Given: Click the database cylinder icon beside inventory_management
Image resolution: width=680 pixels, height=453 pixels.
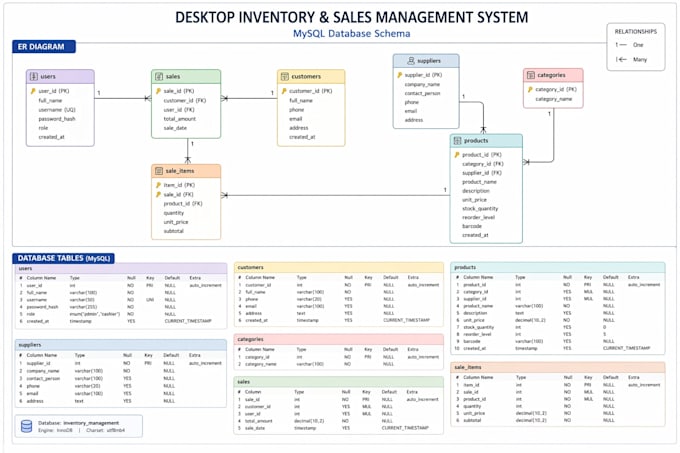Looking at the screenshot, I should [26, 427].
